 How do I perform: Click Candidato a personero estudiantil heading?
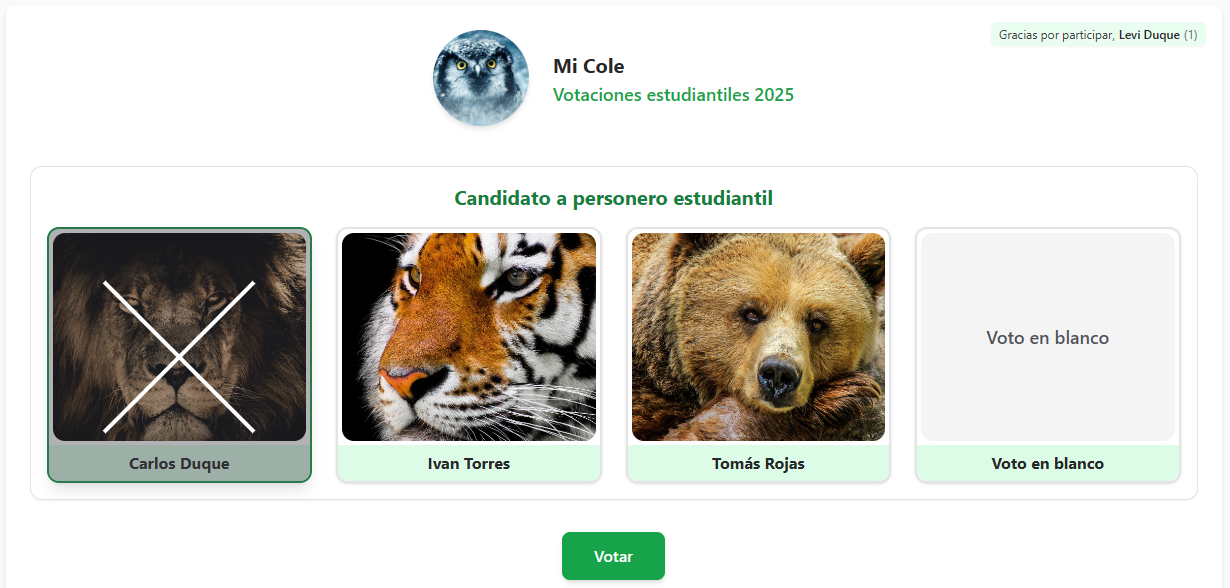click(x=614, y=198)
